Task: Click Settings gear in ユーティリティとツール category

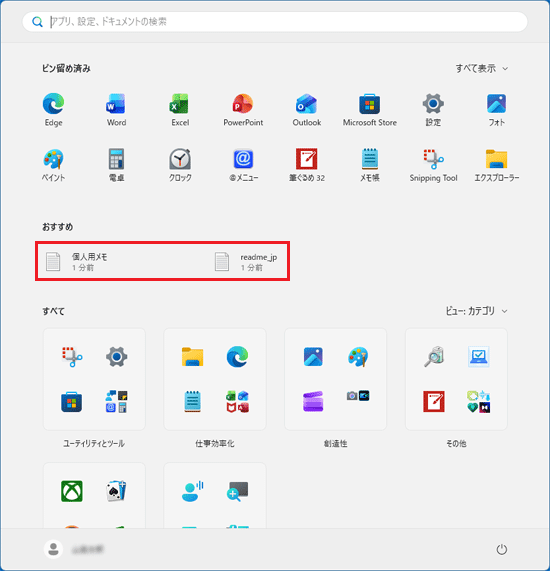Action: [117, 357]
